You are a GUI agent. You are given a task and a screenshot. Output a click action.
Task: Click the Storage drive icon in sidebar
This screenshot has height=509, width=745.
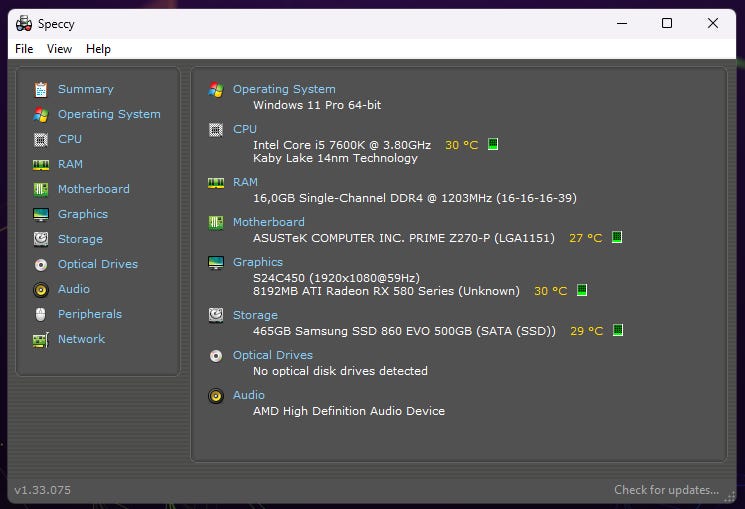[x=41, y=239]
